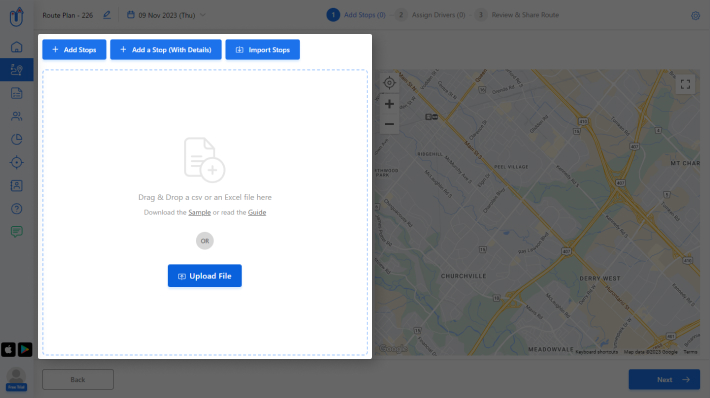Open map Keyboard shortcuts link
710x398 pixels.
tap(596, 352)
